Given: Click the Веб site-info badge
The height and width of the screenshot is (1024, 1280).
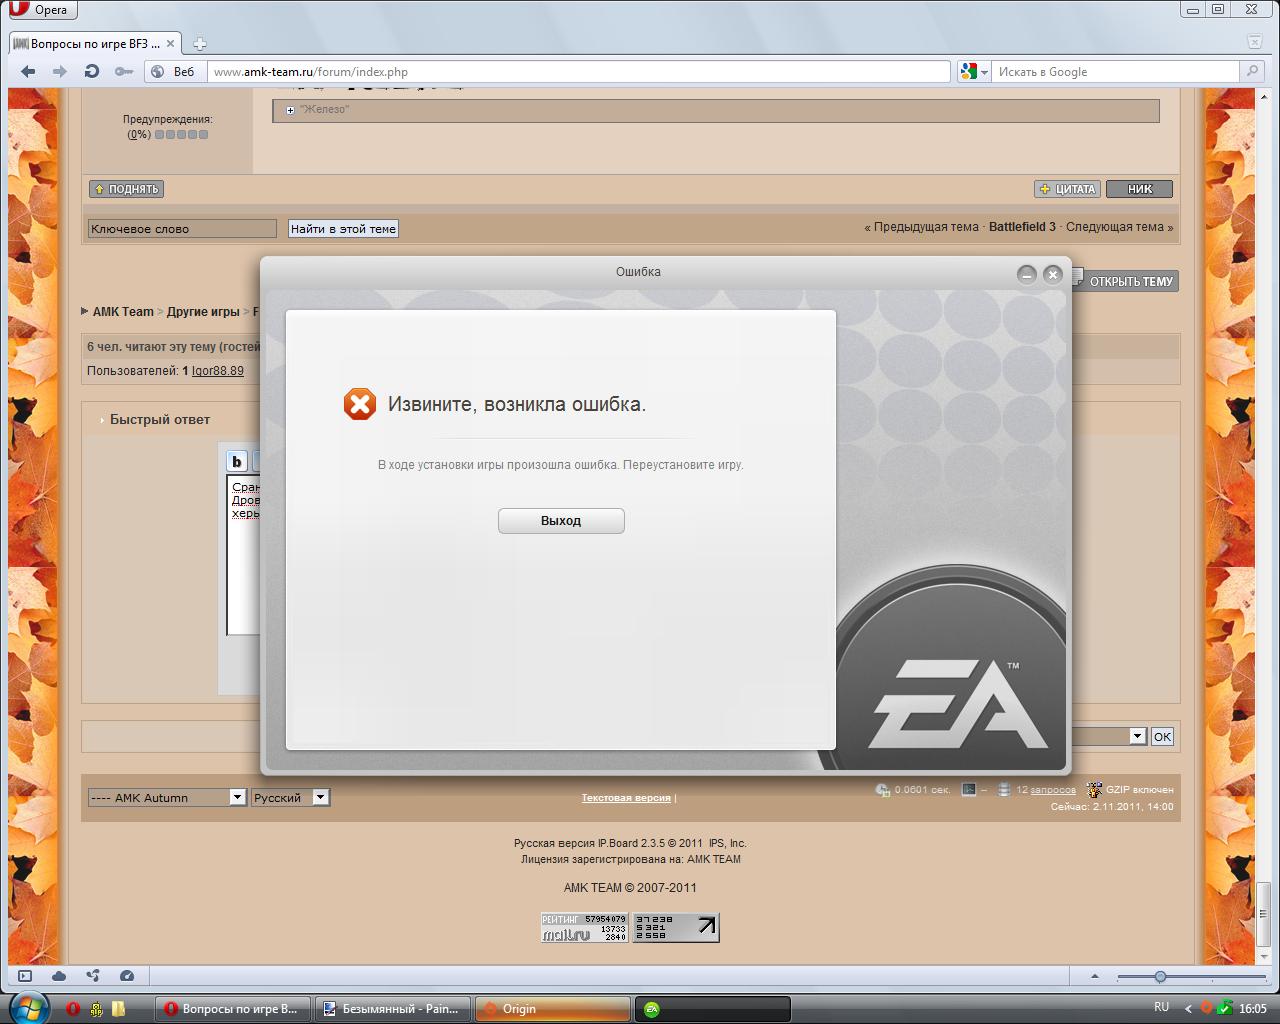Looking at the screenshot, I should coord(176,71).
